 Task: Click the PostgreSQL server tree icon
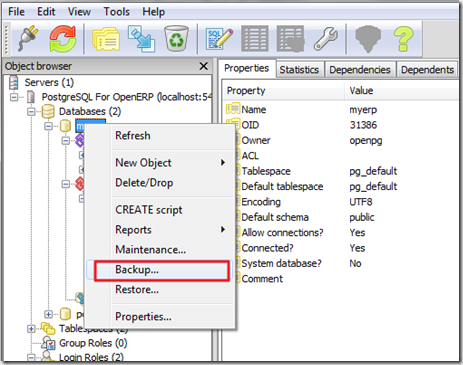point(31,97)
